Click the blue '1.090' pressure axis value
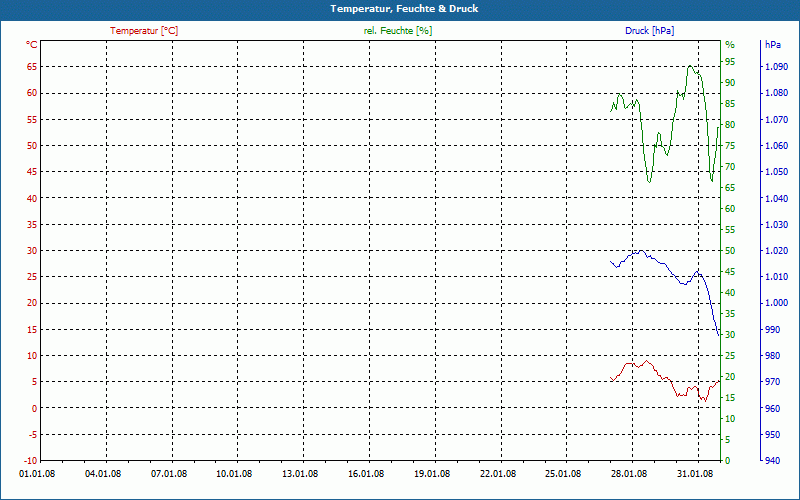The image size is (800, 500). [x=777, y=67]
